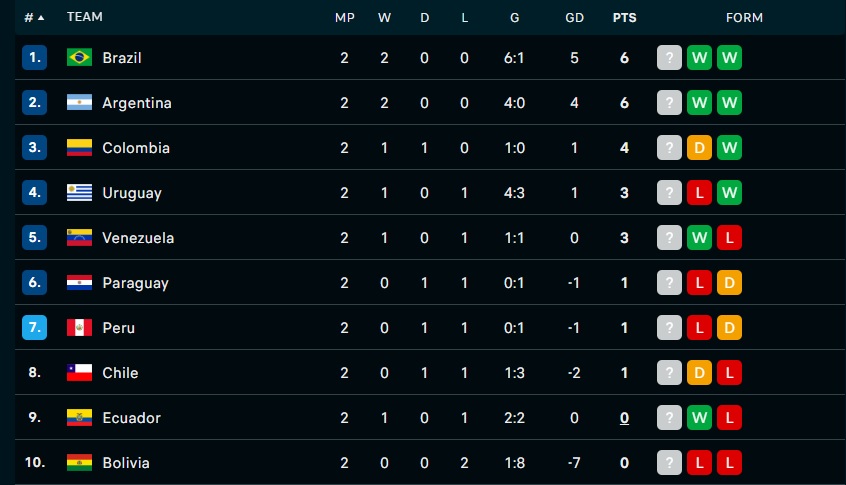The width and height of the screenshot is (846, 485).
Task: Open the Ecuador team link
Action: [x=132, y=418]
